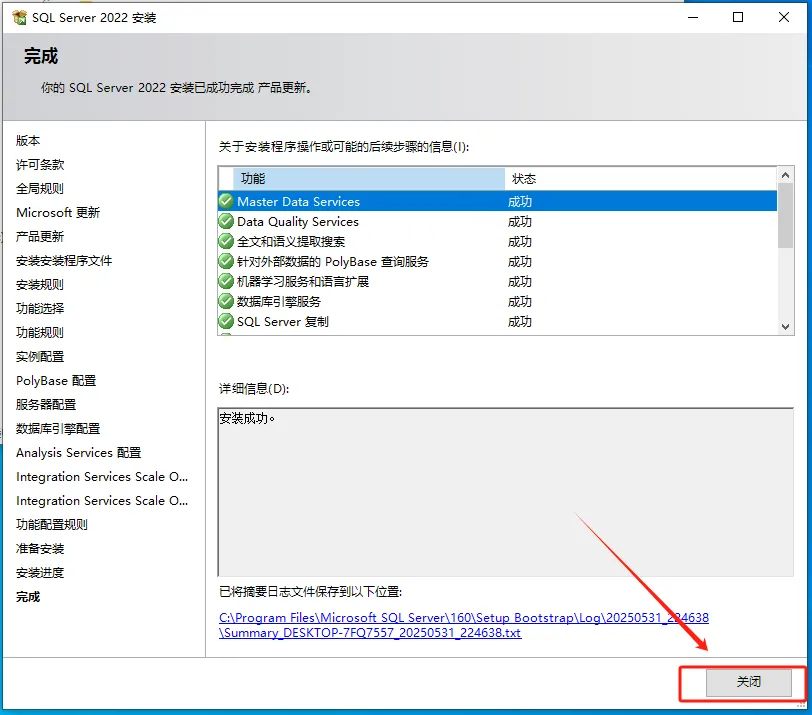This screenshot has height=715, width=812.
Task: Select the 针对外部数据的 PolyBase 查询服务 row
Action: tap(497, 261)
